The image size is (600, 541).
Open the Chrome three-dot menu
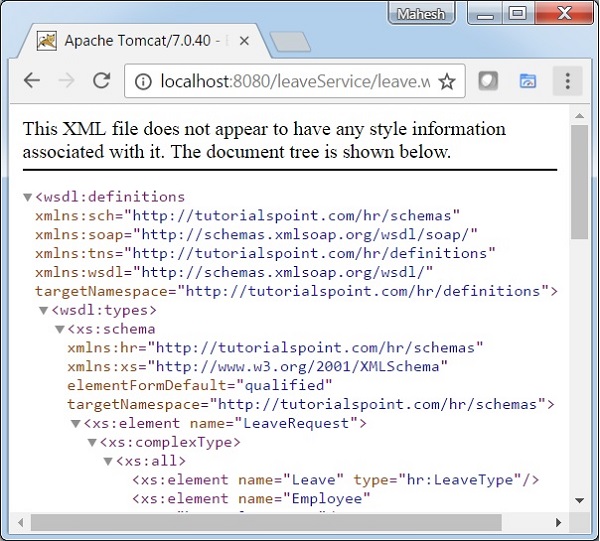(x=567, y=81)
